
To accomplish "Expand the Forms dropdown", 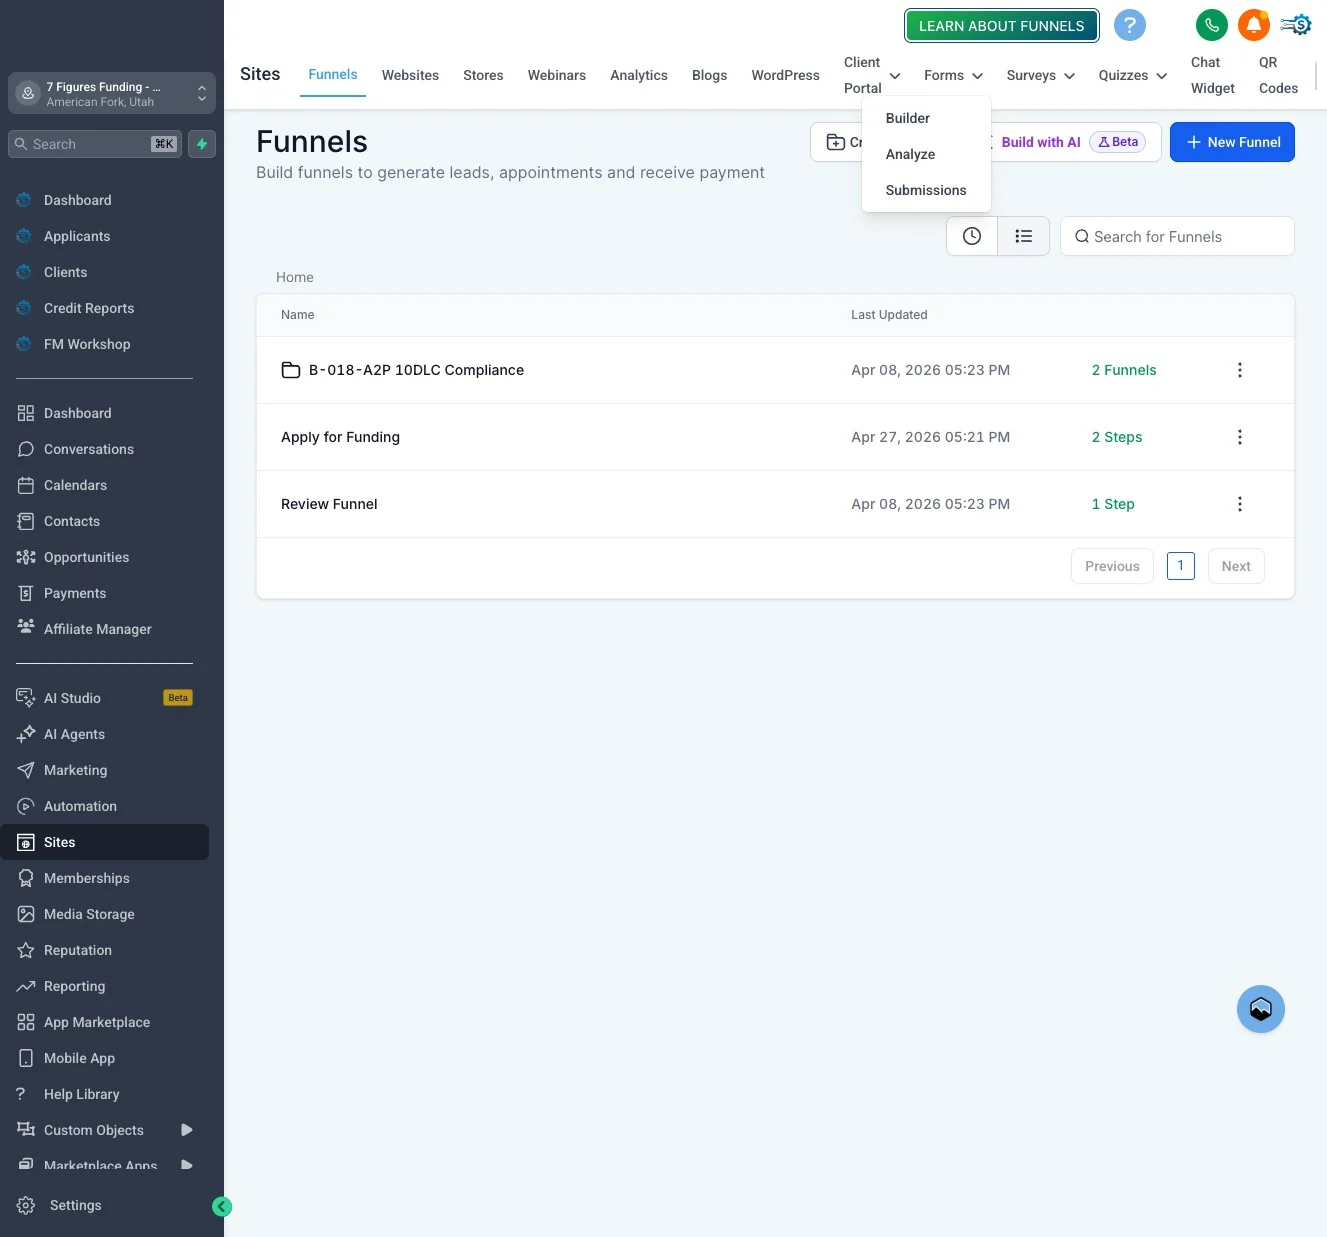I will pos(953,75).
